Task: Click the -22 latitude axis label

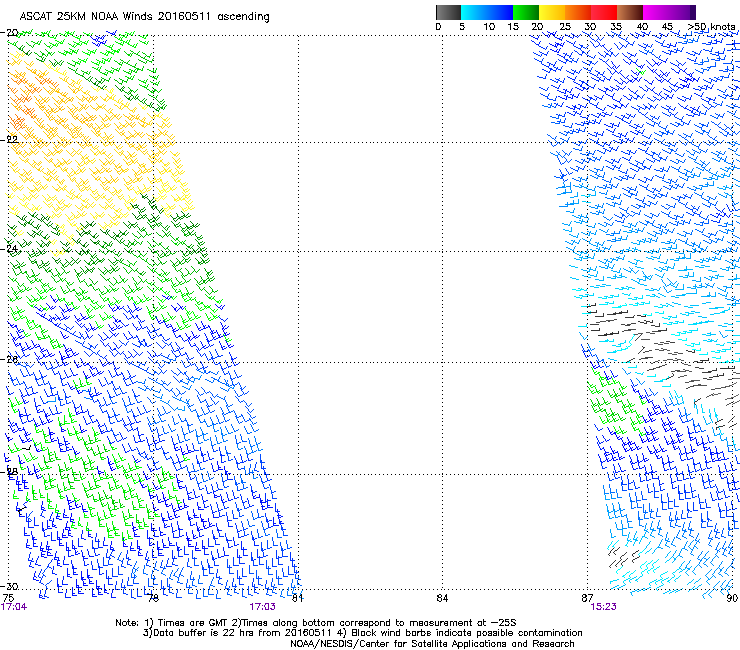Action: click(x=9, y=139)
